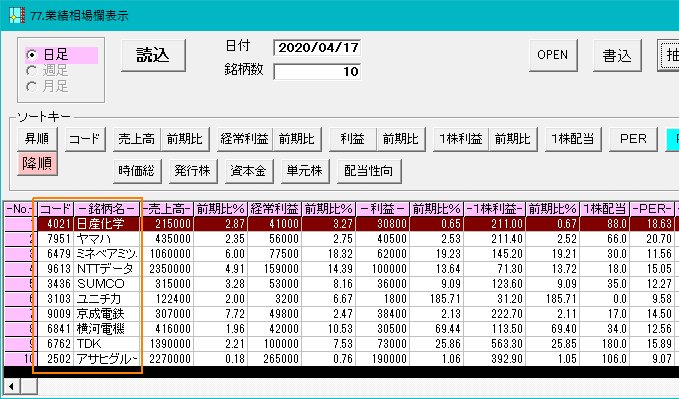Click the 書込 button
The height and width of the screenshot is (399, 679).
tap(617, 55)
